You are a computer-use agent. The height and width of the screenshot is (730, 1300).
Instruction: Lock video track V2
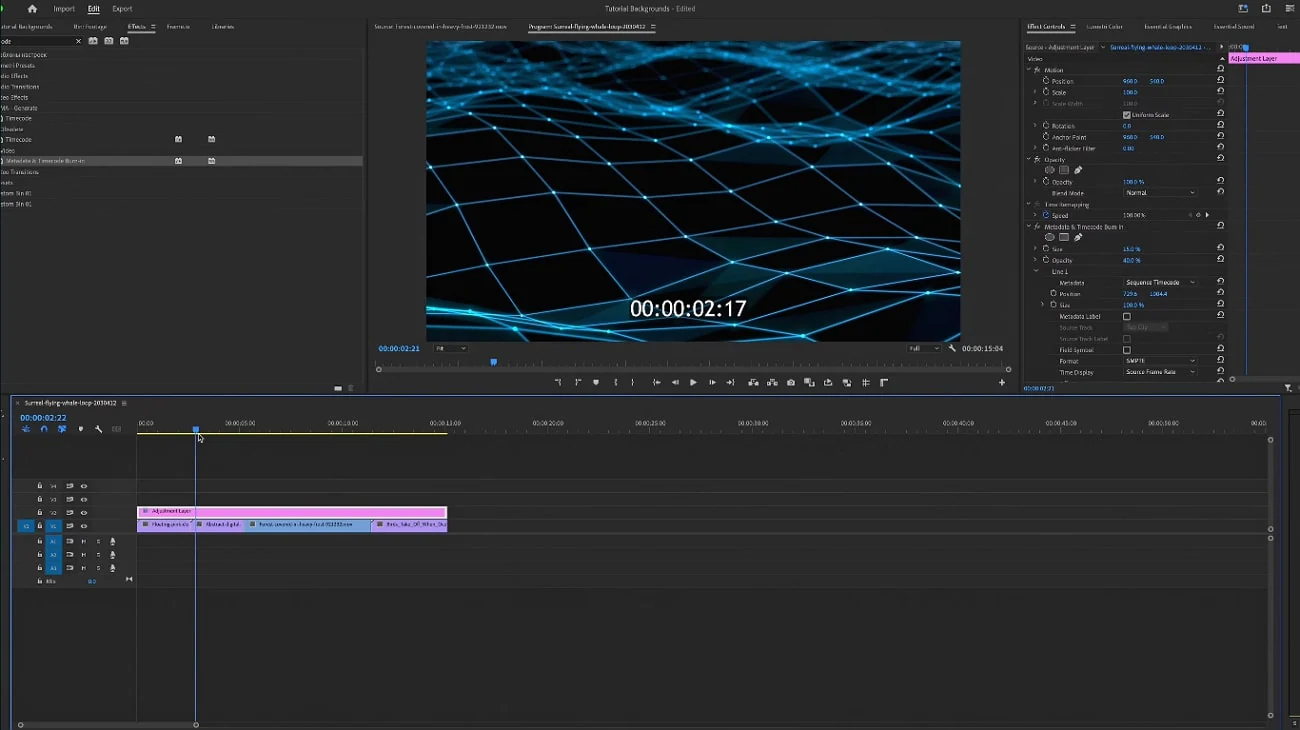click(x=40, y=513)
